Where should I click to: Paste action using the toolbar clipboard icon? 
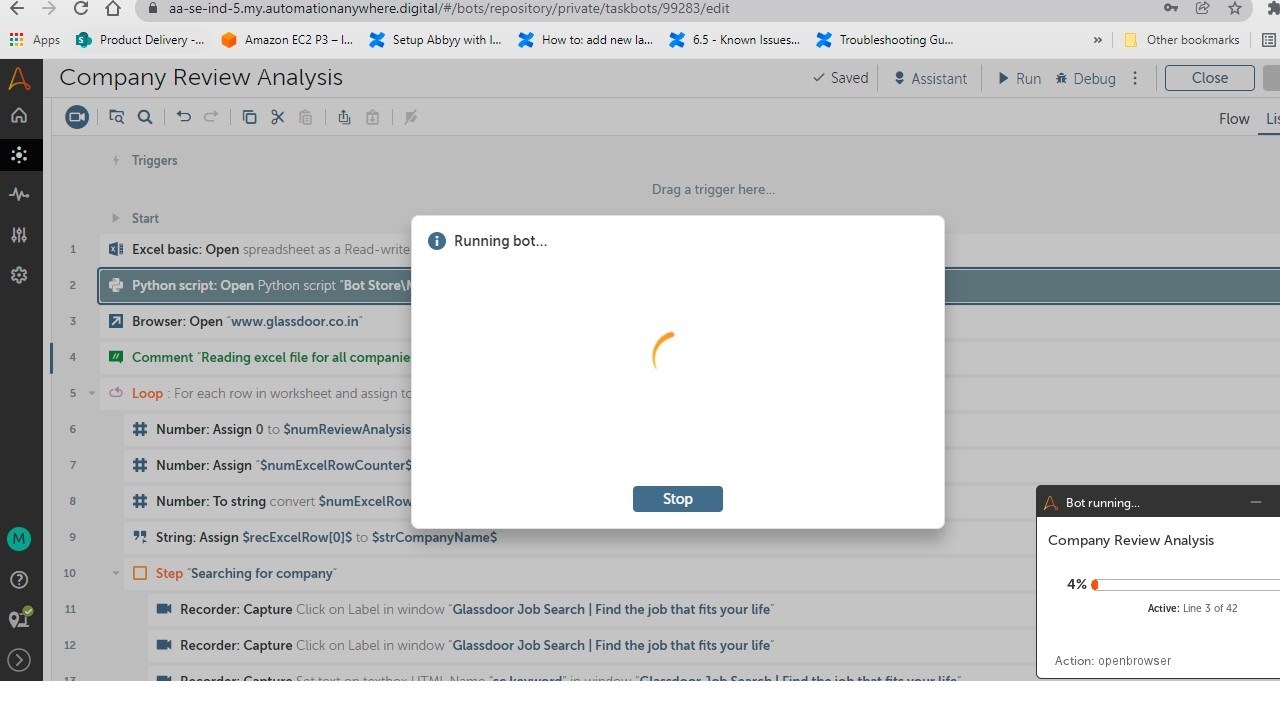(x=306, y=117)
